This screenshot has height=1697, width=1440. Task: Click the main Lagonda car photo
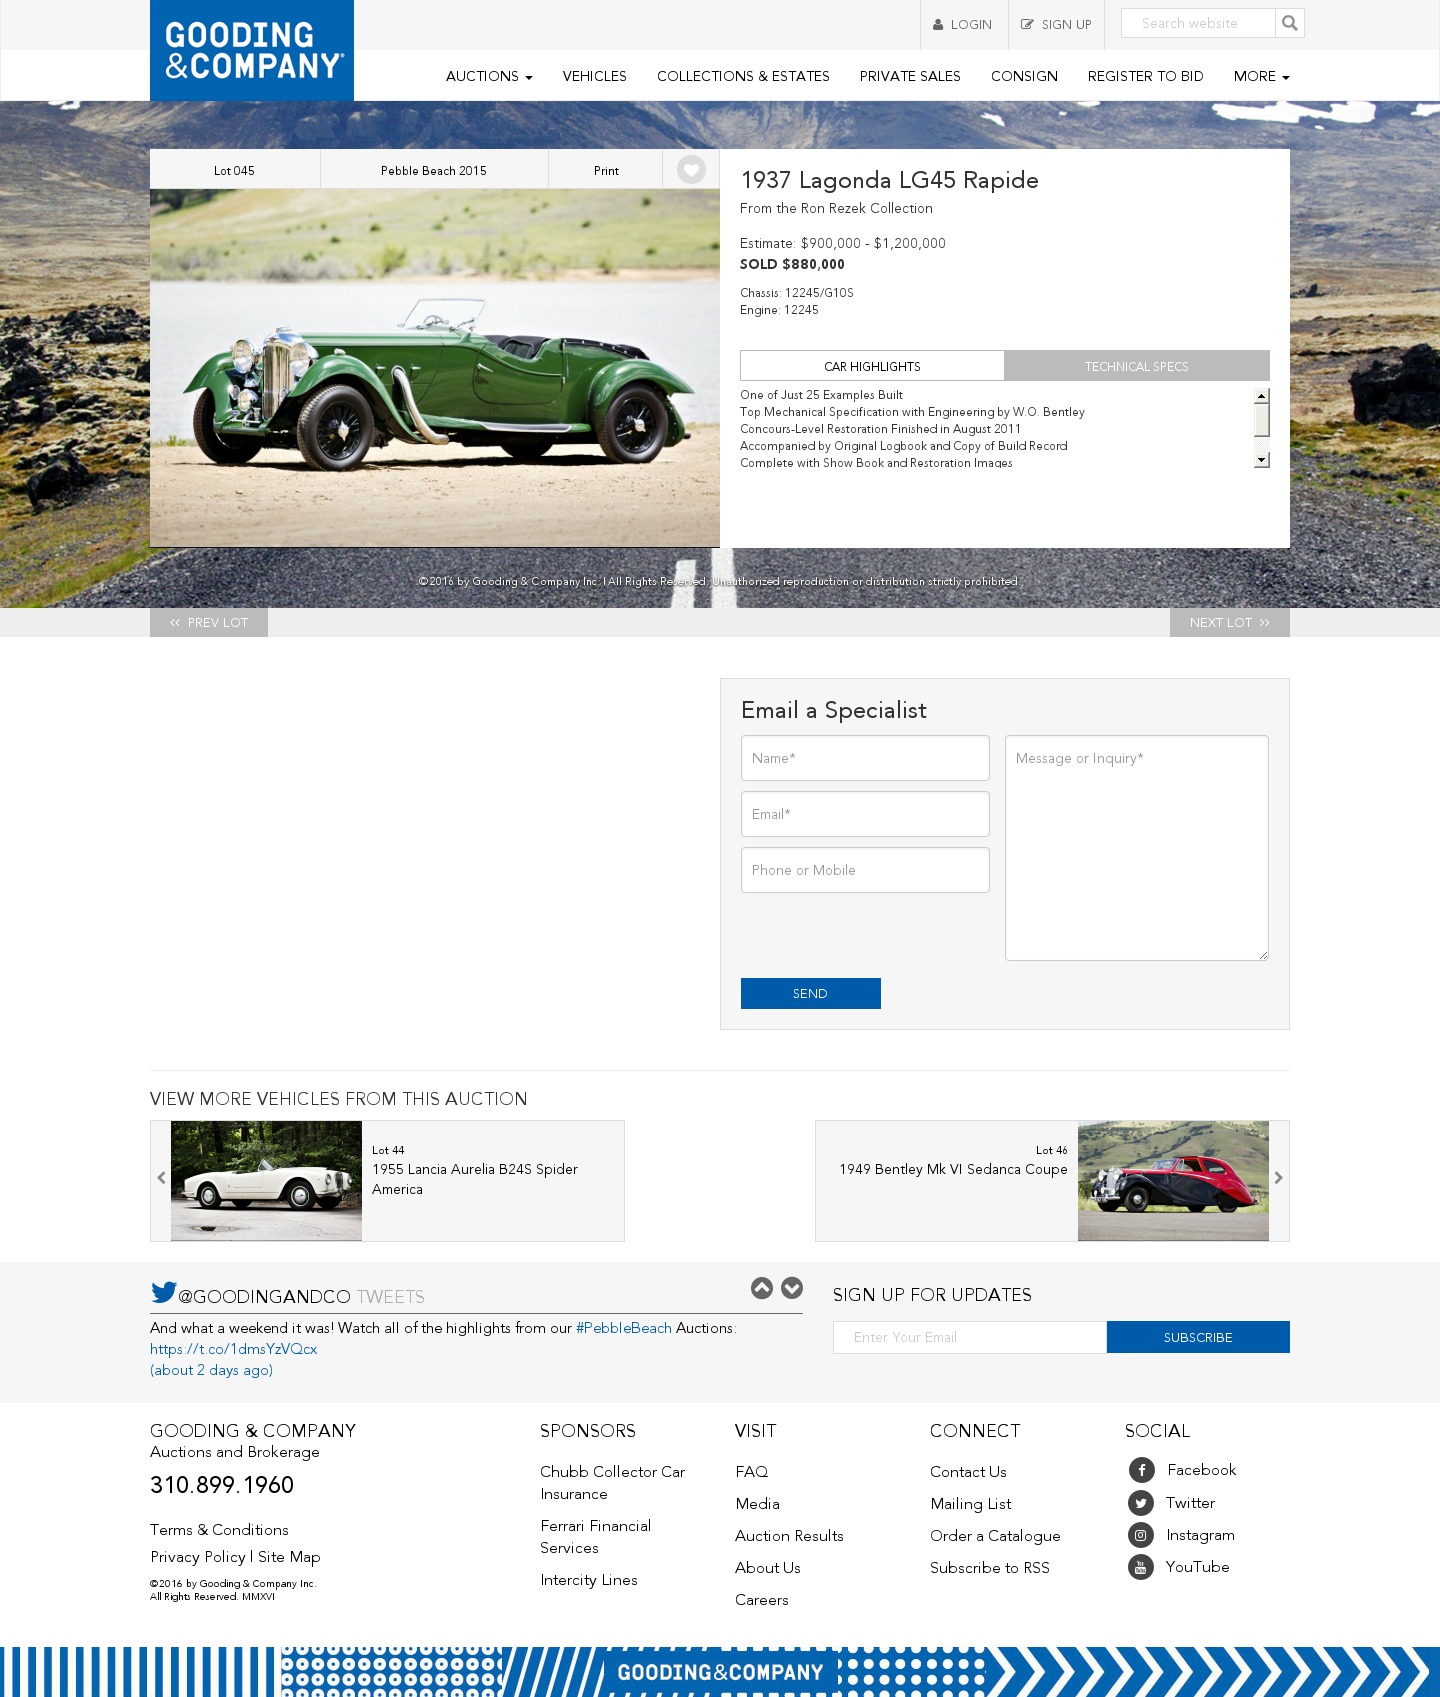click(x=435, y=368)
